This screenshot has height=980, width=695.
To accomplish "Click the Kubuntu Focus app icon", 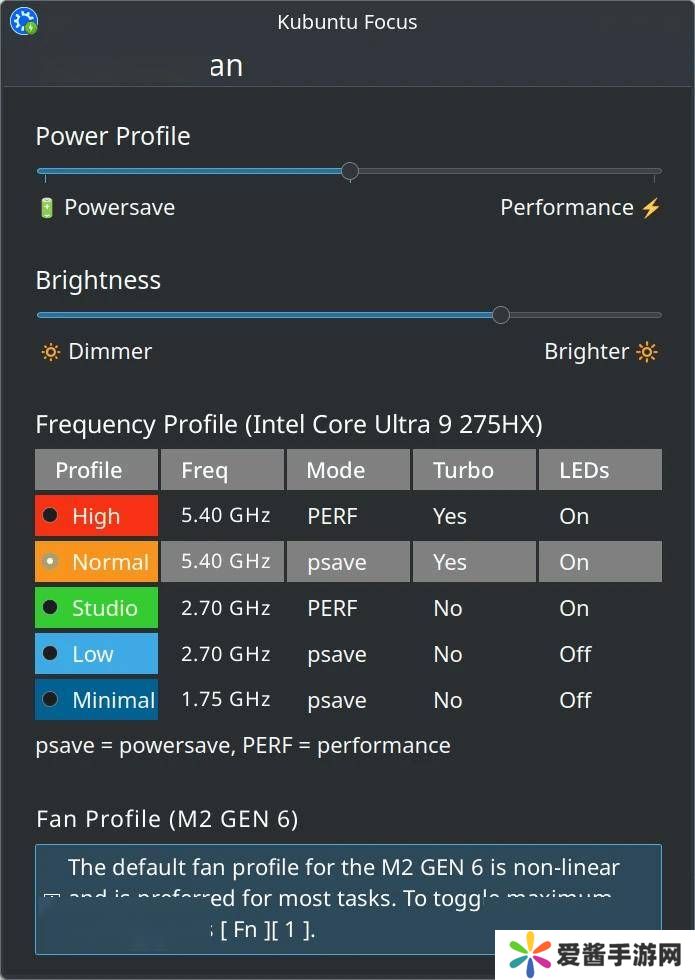I will (23, 21).
